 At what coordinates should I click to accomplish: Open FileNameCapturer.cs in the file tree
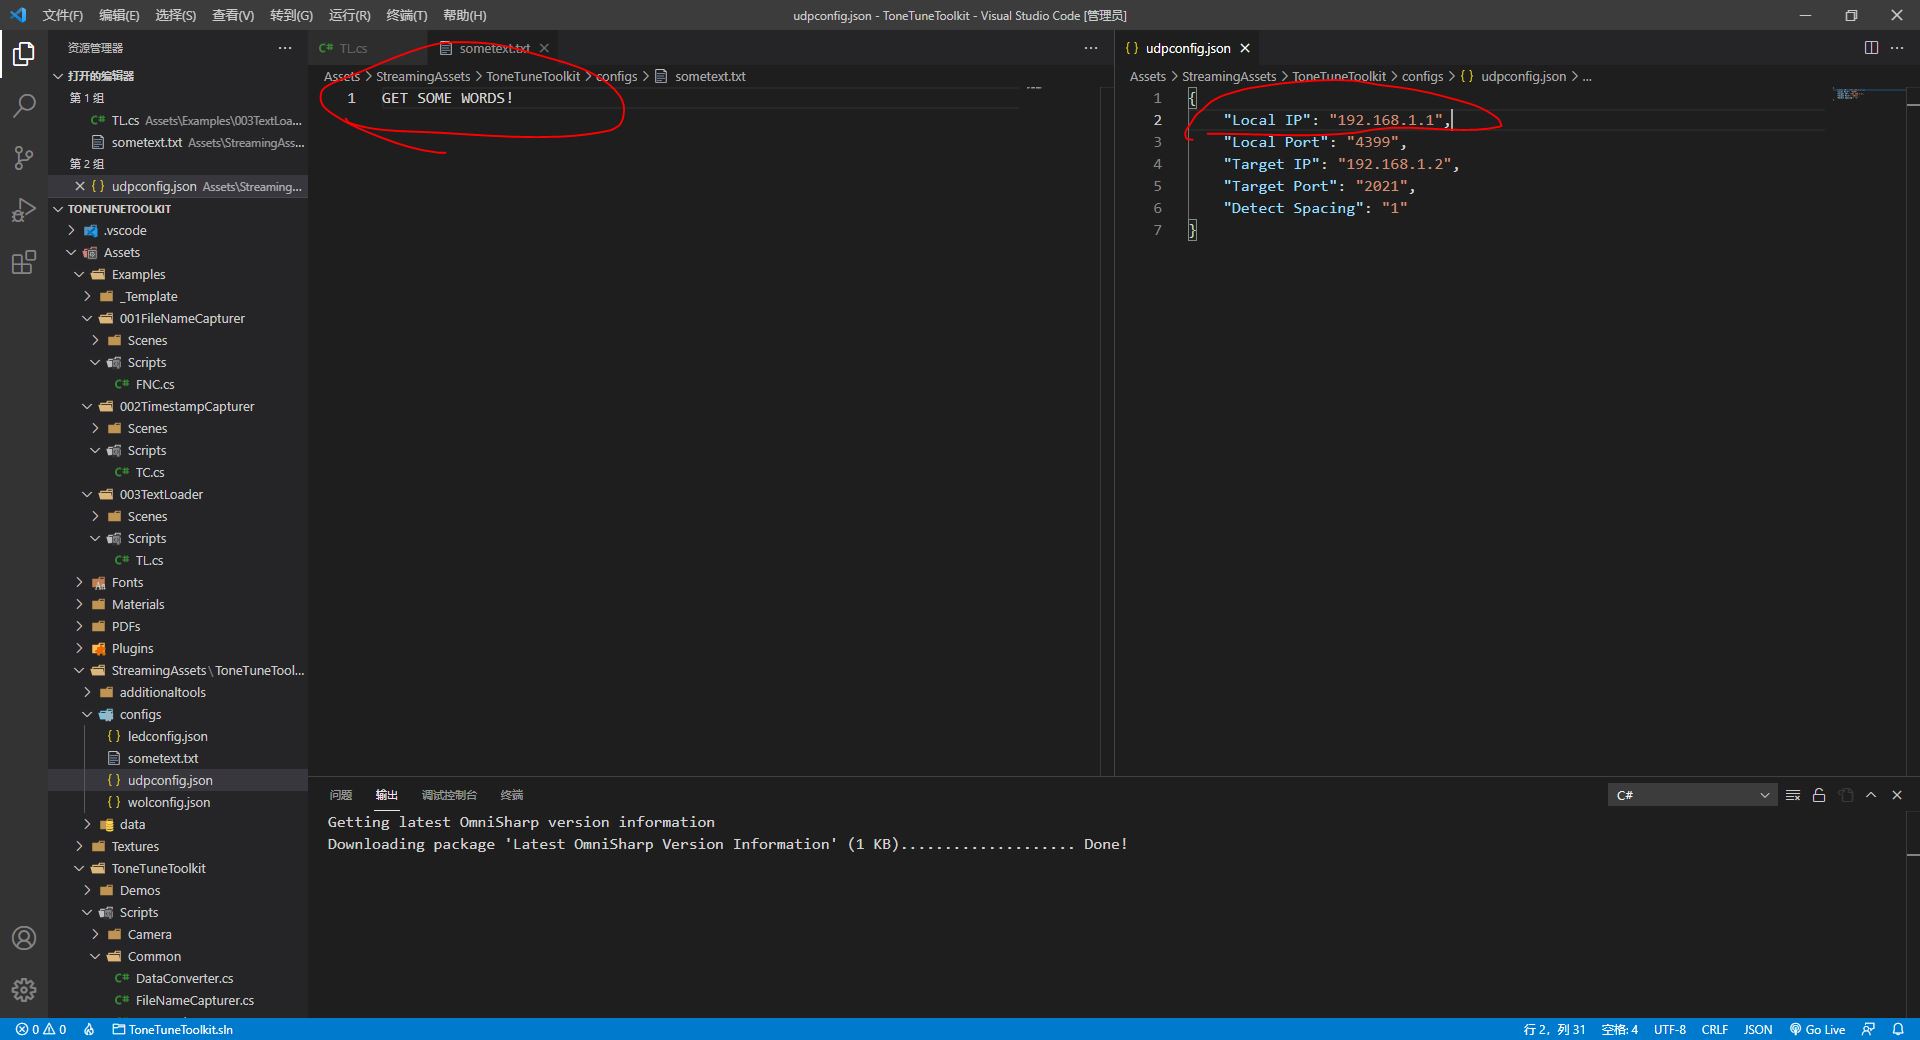coord(178,1000)
